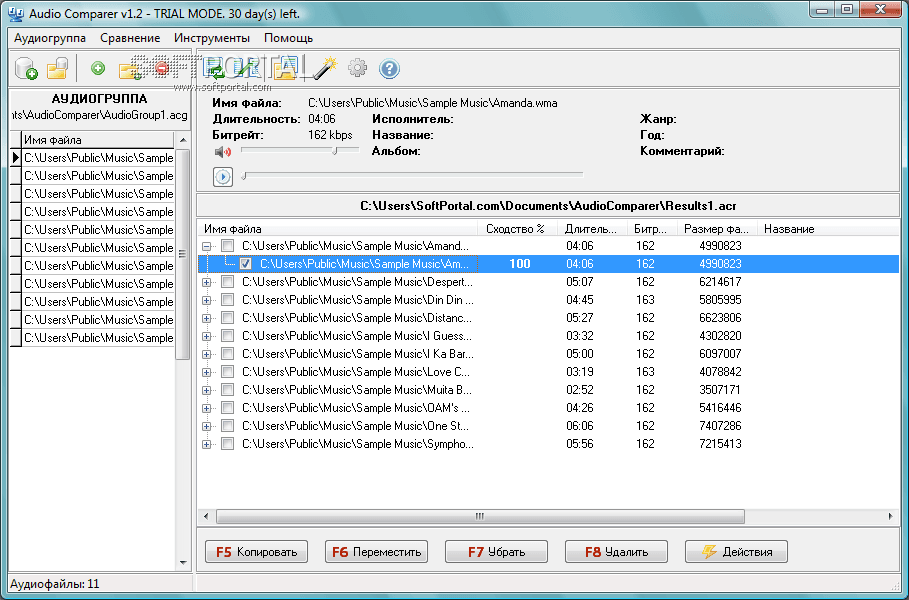The height and width of the screenshot is (600, 909).
Task: Click Имя файла header in results table
Action: tap(337, 229)
